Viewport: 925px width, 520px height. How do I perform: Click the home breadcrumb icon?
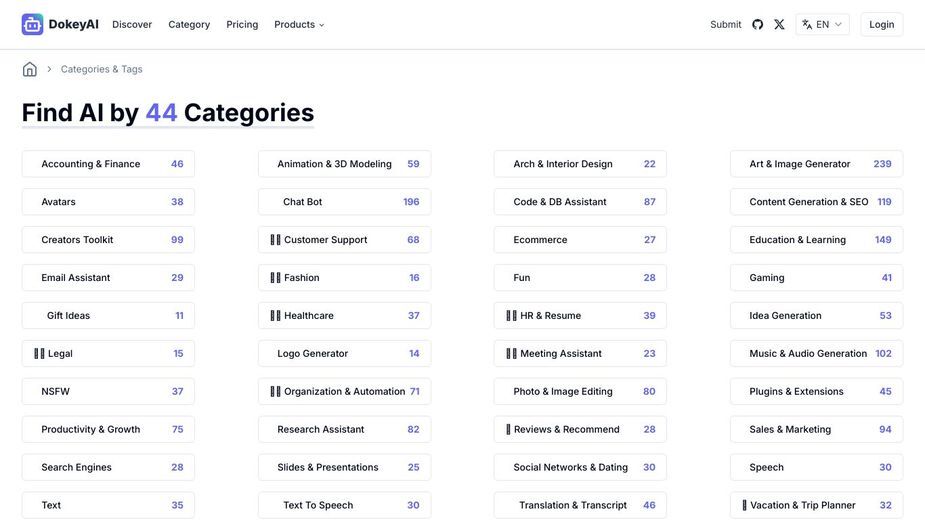click(29, 69)
